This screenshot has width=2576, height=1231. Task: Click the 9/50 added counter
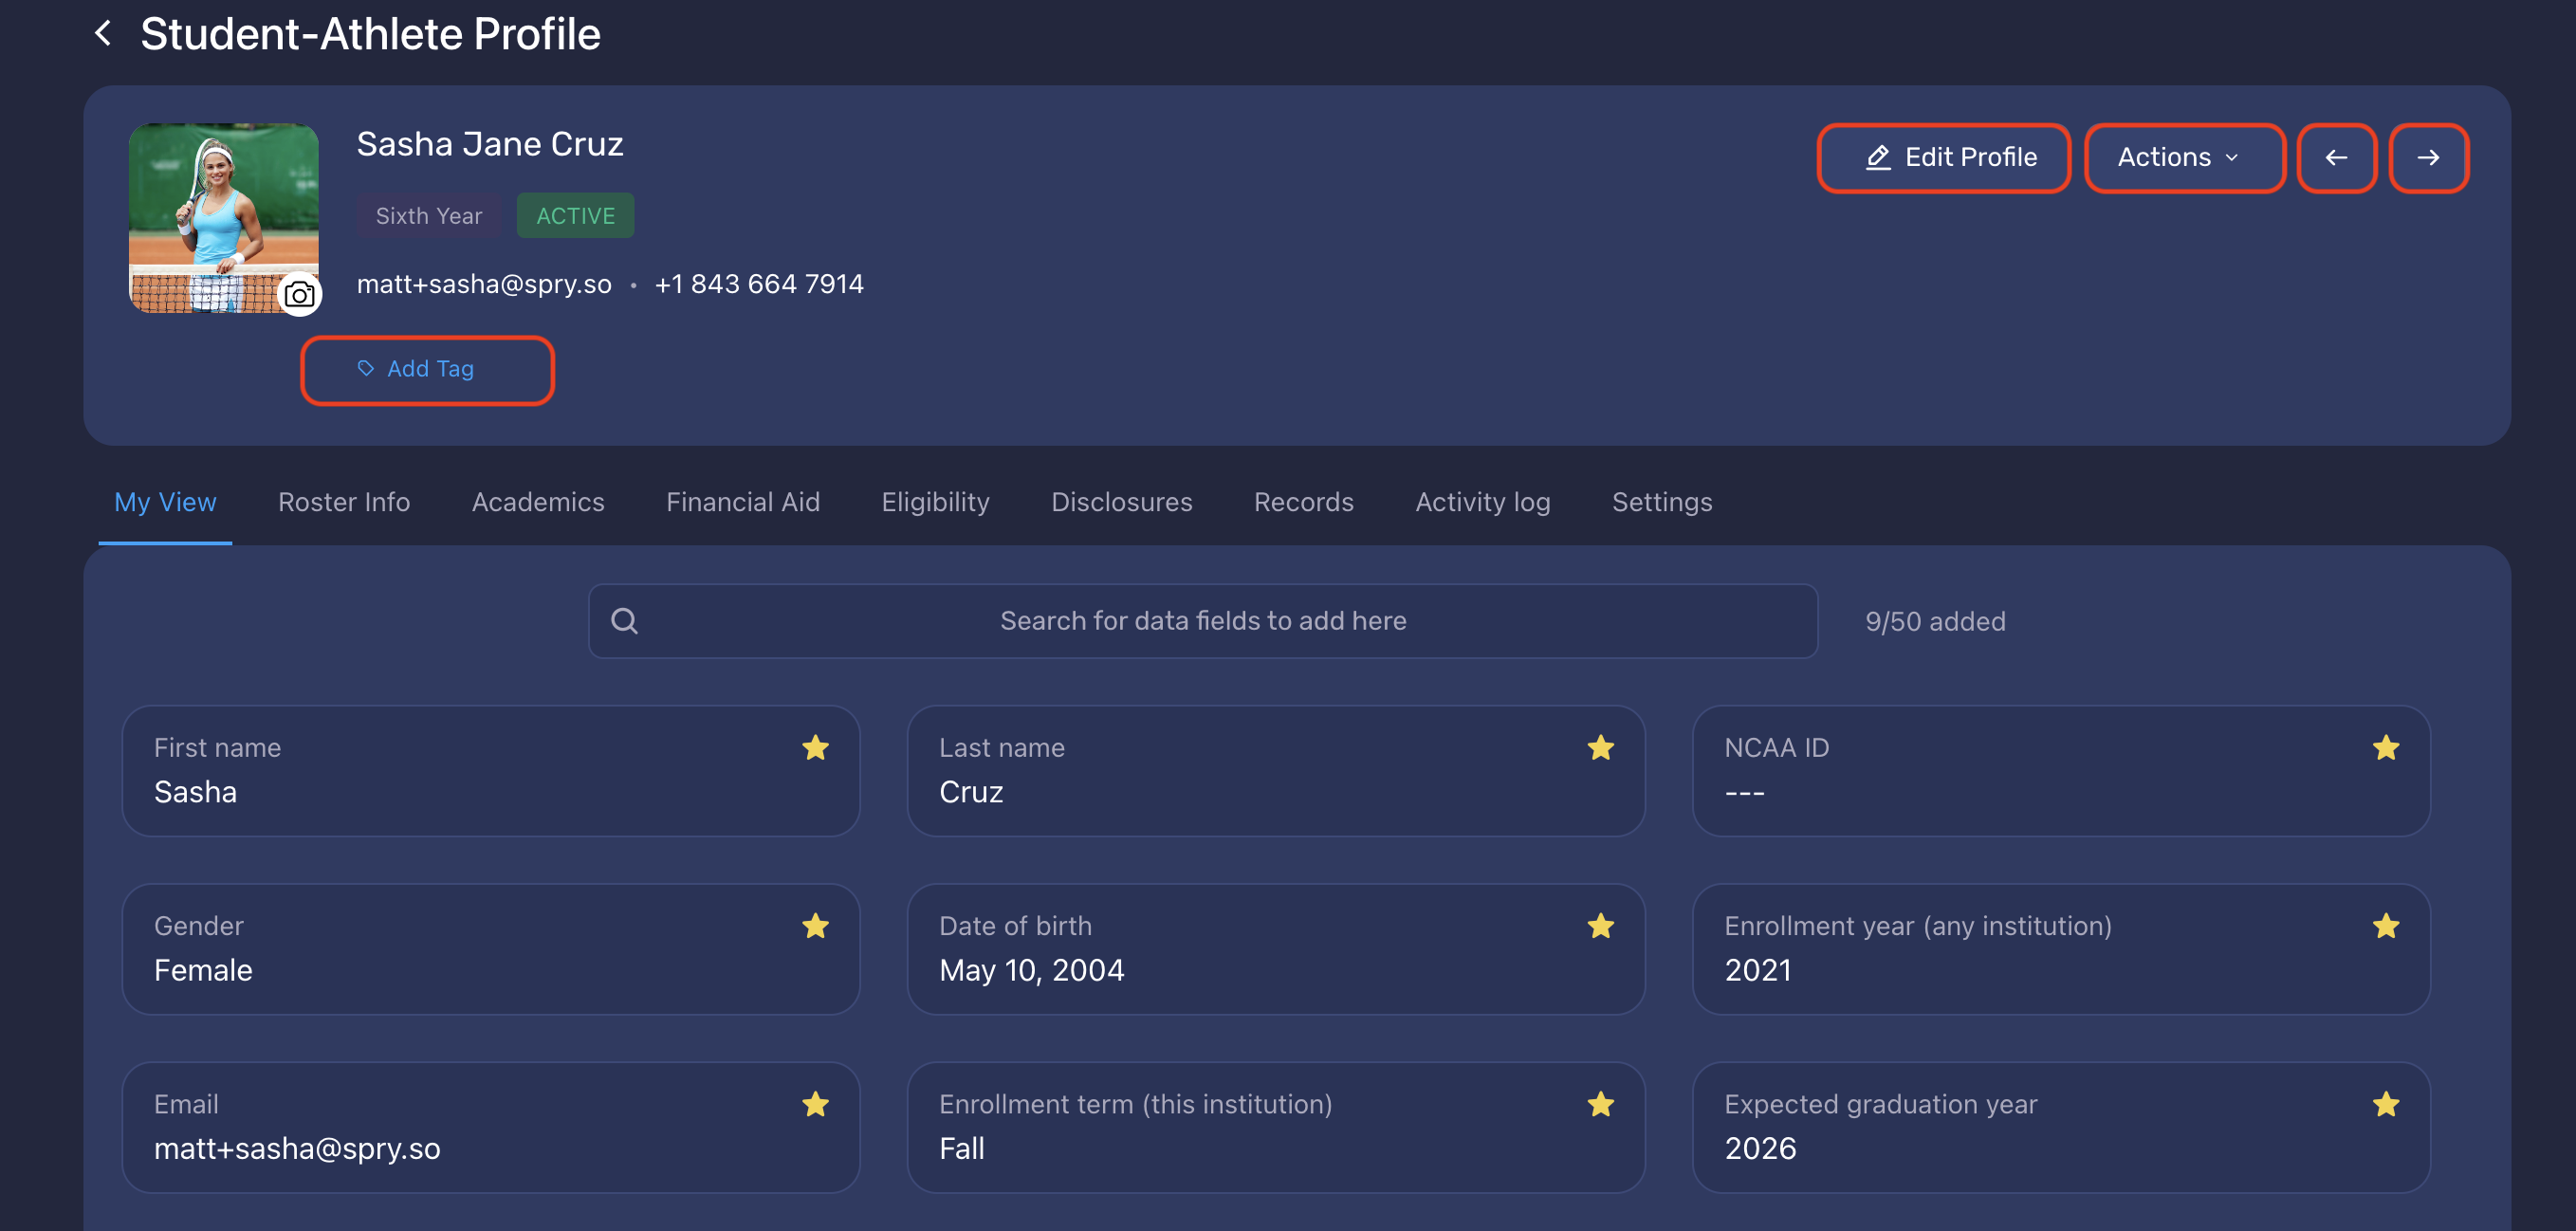pyautogui.click(x=1934, y=621)
